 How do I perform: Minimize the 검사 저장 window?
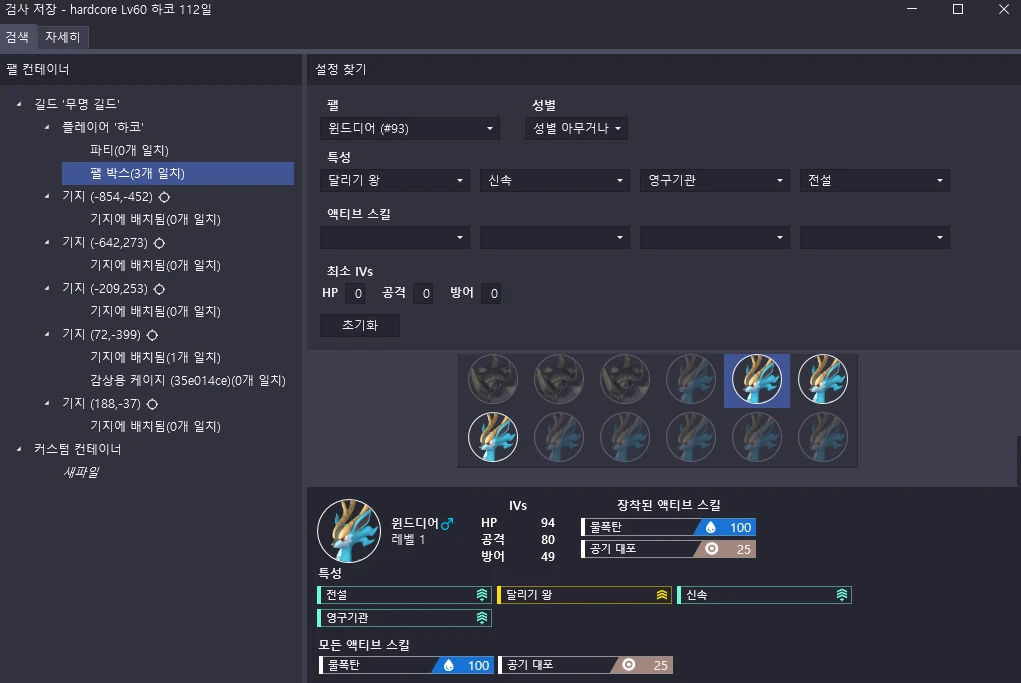pyautogui.click(x=912, y=9)
